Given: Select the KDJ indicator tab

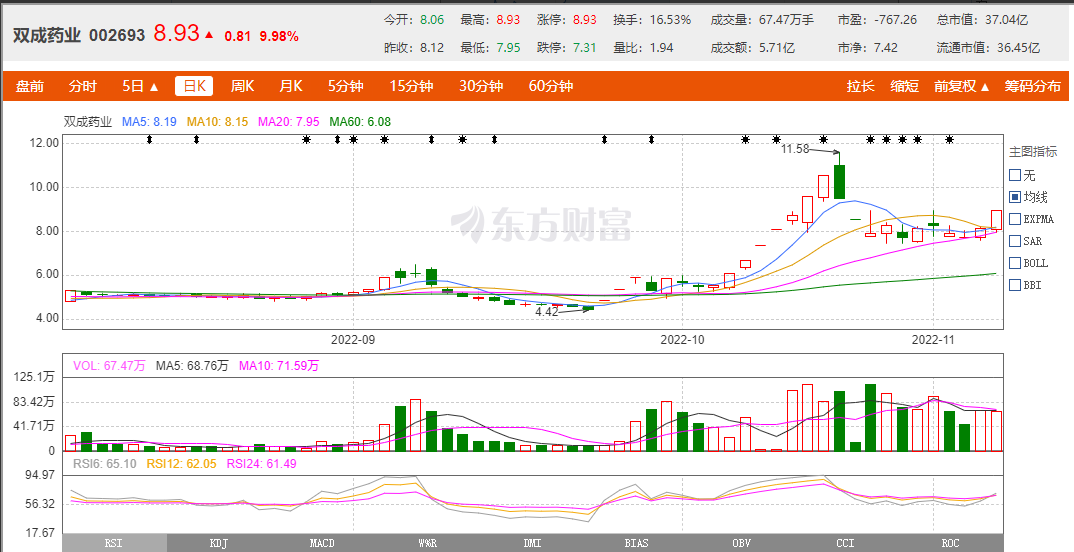Looking at the screenshot, I should pos(218,543).
